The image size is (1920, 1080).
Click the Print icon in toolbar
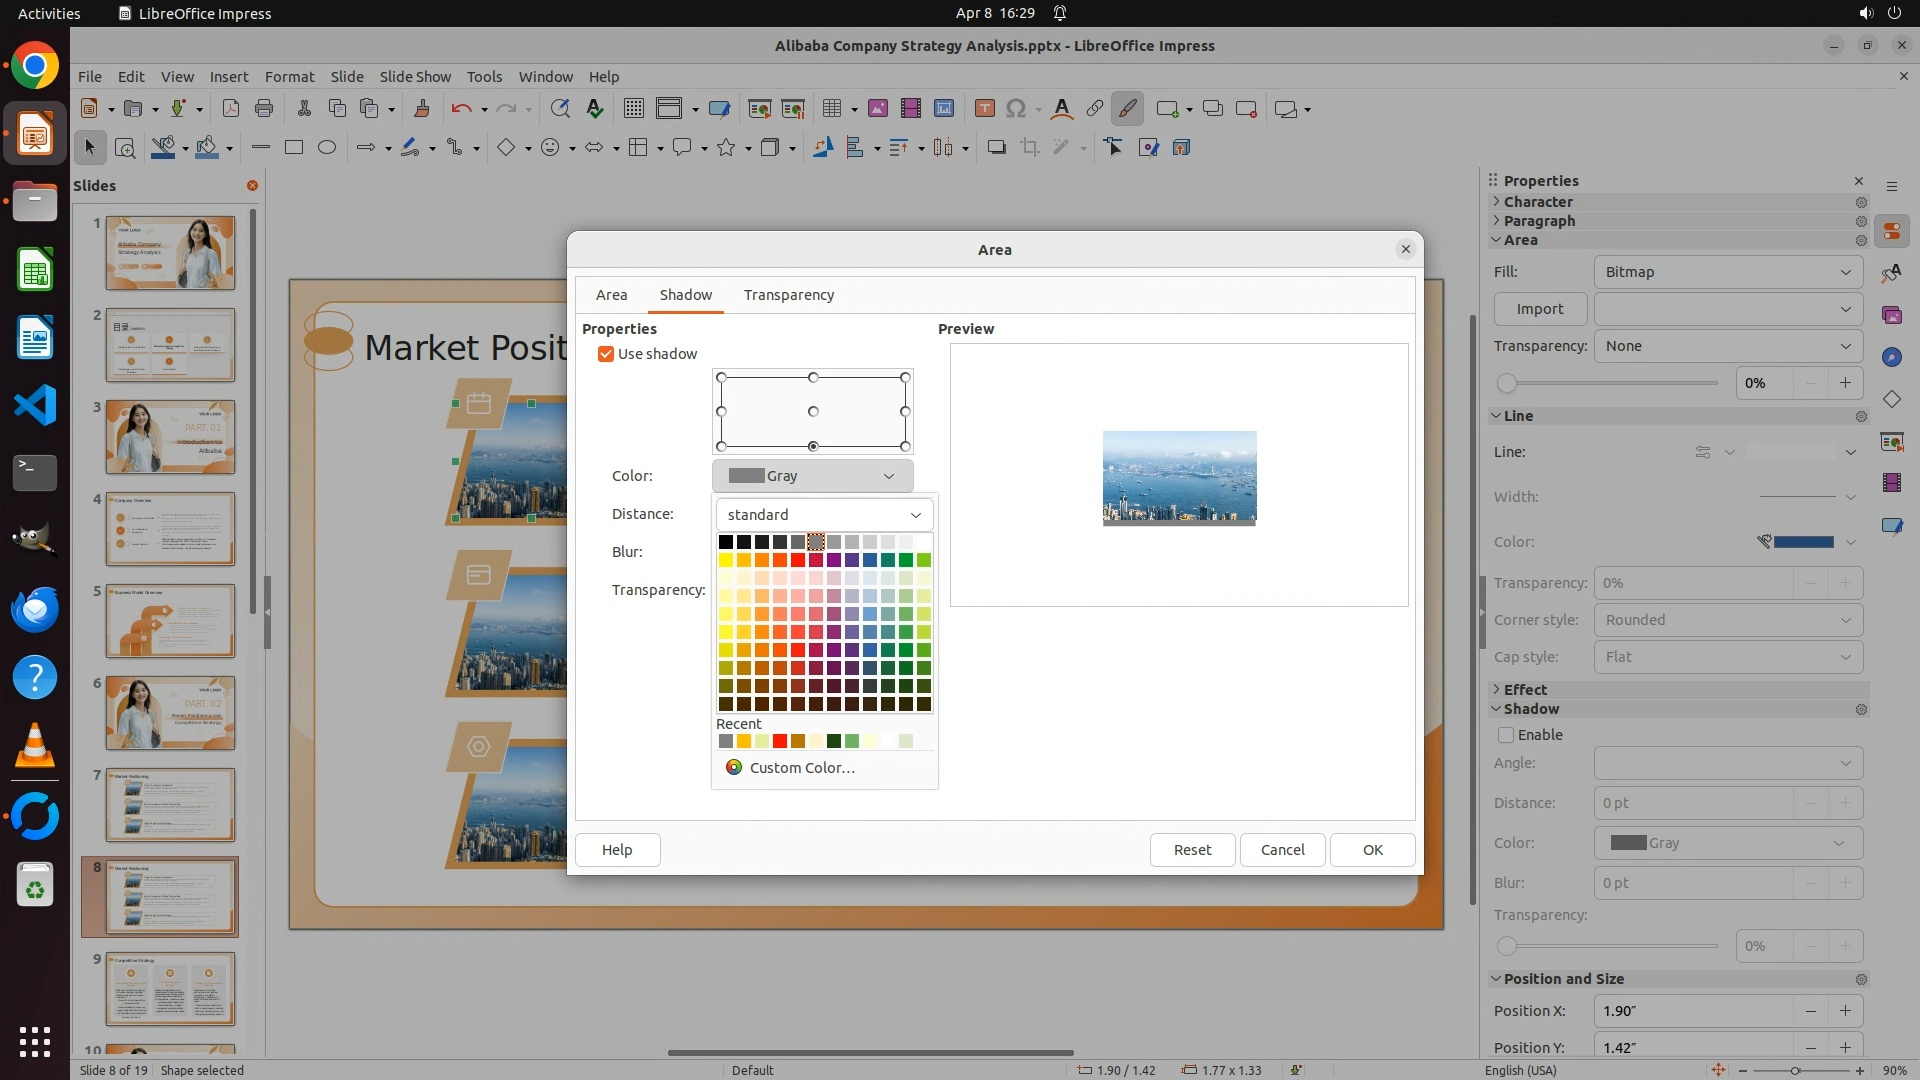264,109
